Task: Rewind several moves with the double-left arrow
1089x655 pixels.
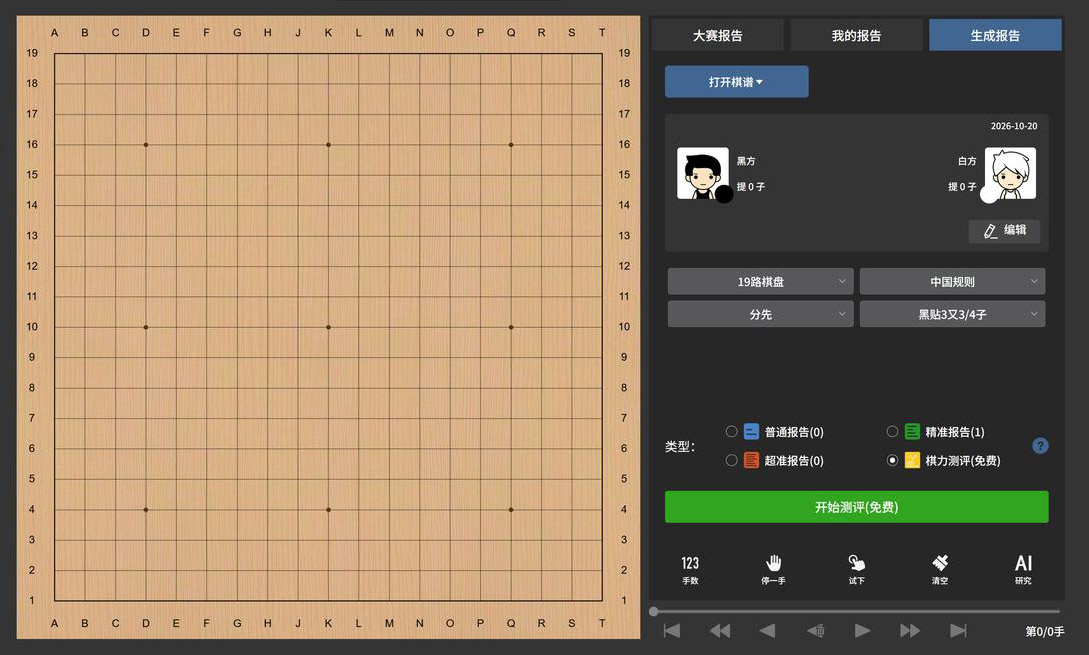Action: 720,631
